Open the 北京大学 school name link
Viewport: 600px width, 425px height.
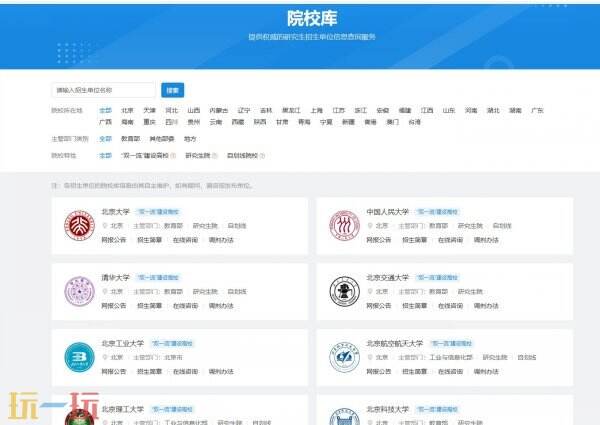116,212
